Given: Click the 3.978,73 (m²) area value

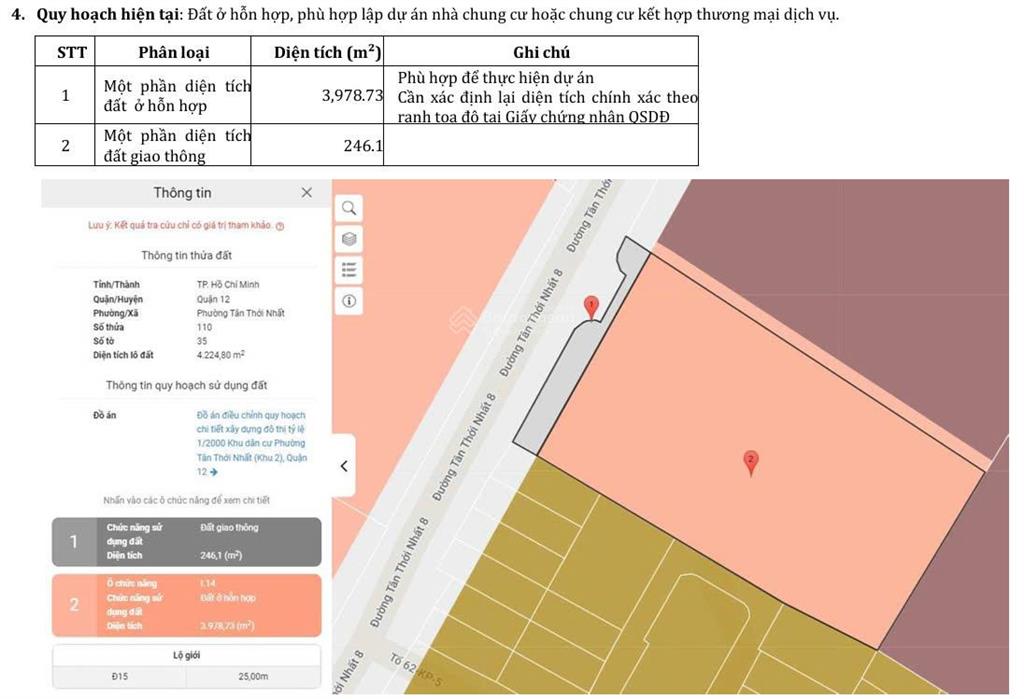Looking at the screenshot, I should pos(227,626).
